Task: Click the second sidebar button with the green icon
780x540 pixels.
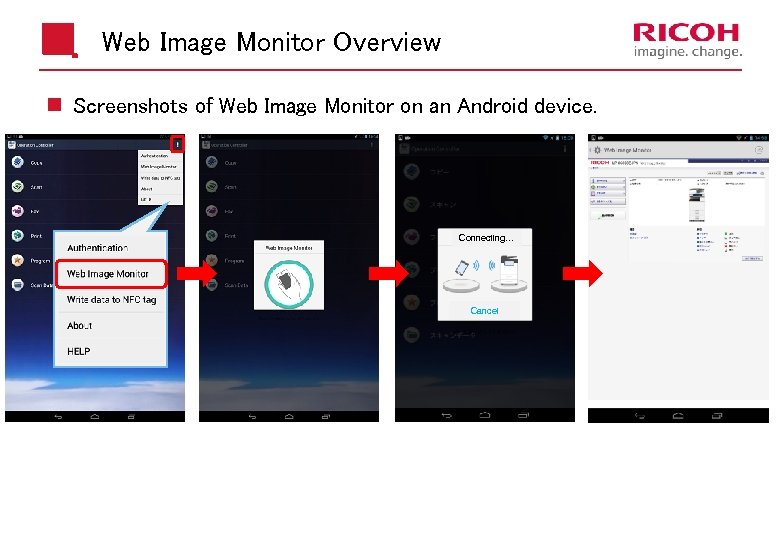Action: pos(608,187)
